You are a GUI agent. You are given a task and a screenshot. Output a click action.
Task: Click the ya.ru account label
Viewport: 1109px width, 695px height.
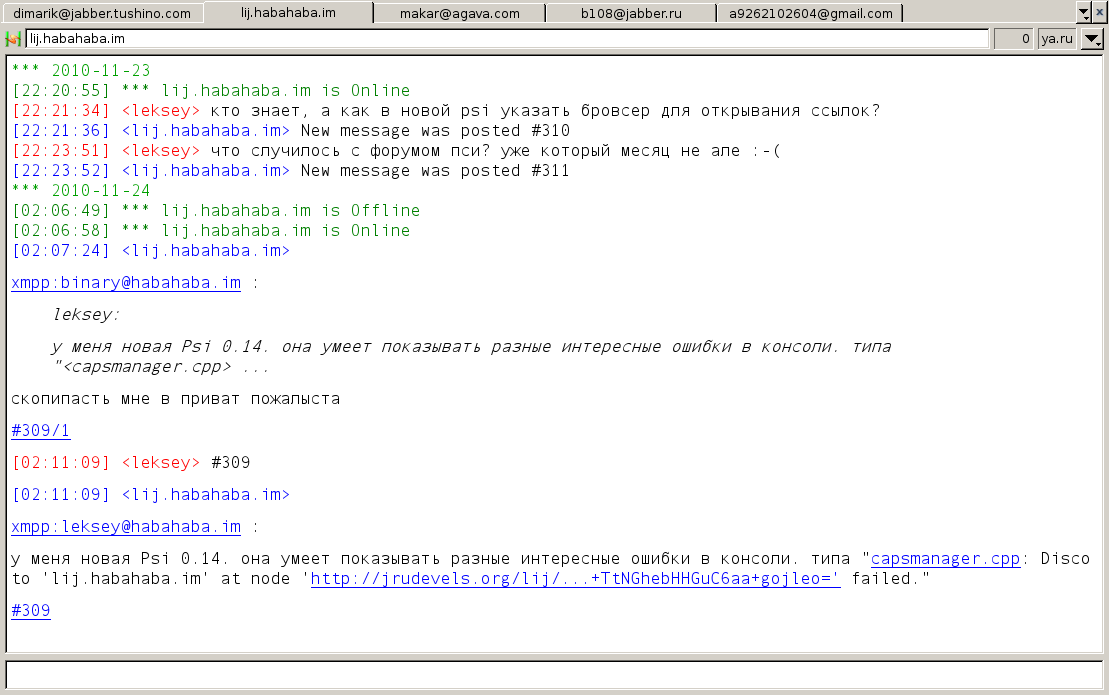pos(1057,39)
